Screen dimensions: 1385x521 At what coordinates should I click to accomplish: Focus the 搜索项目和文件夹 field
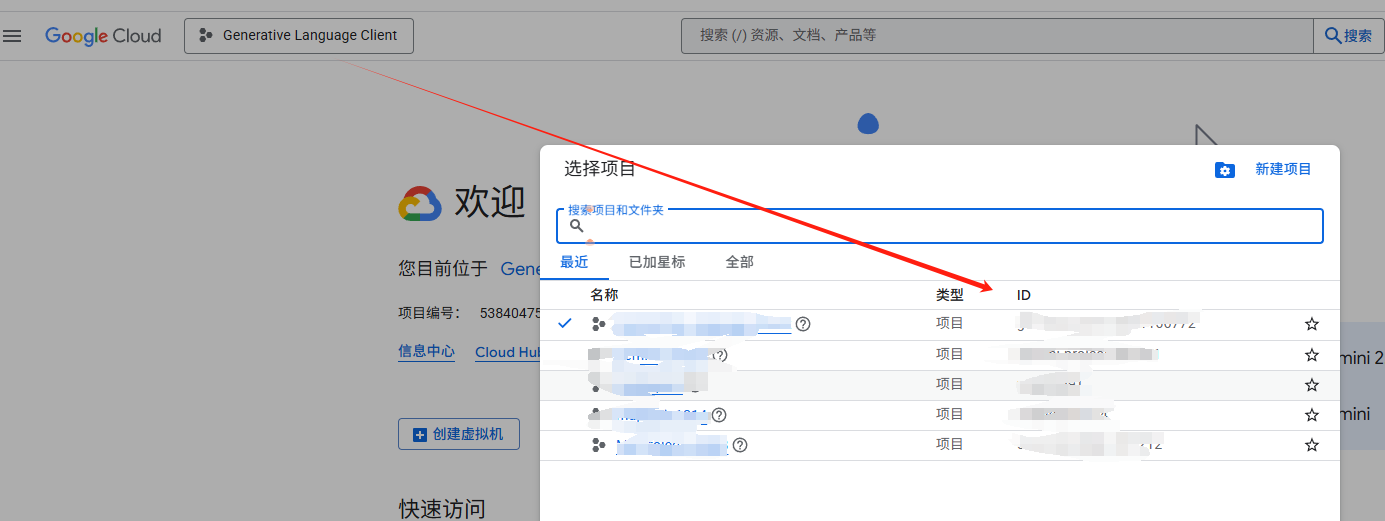[x=940, y=226]
